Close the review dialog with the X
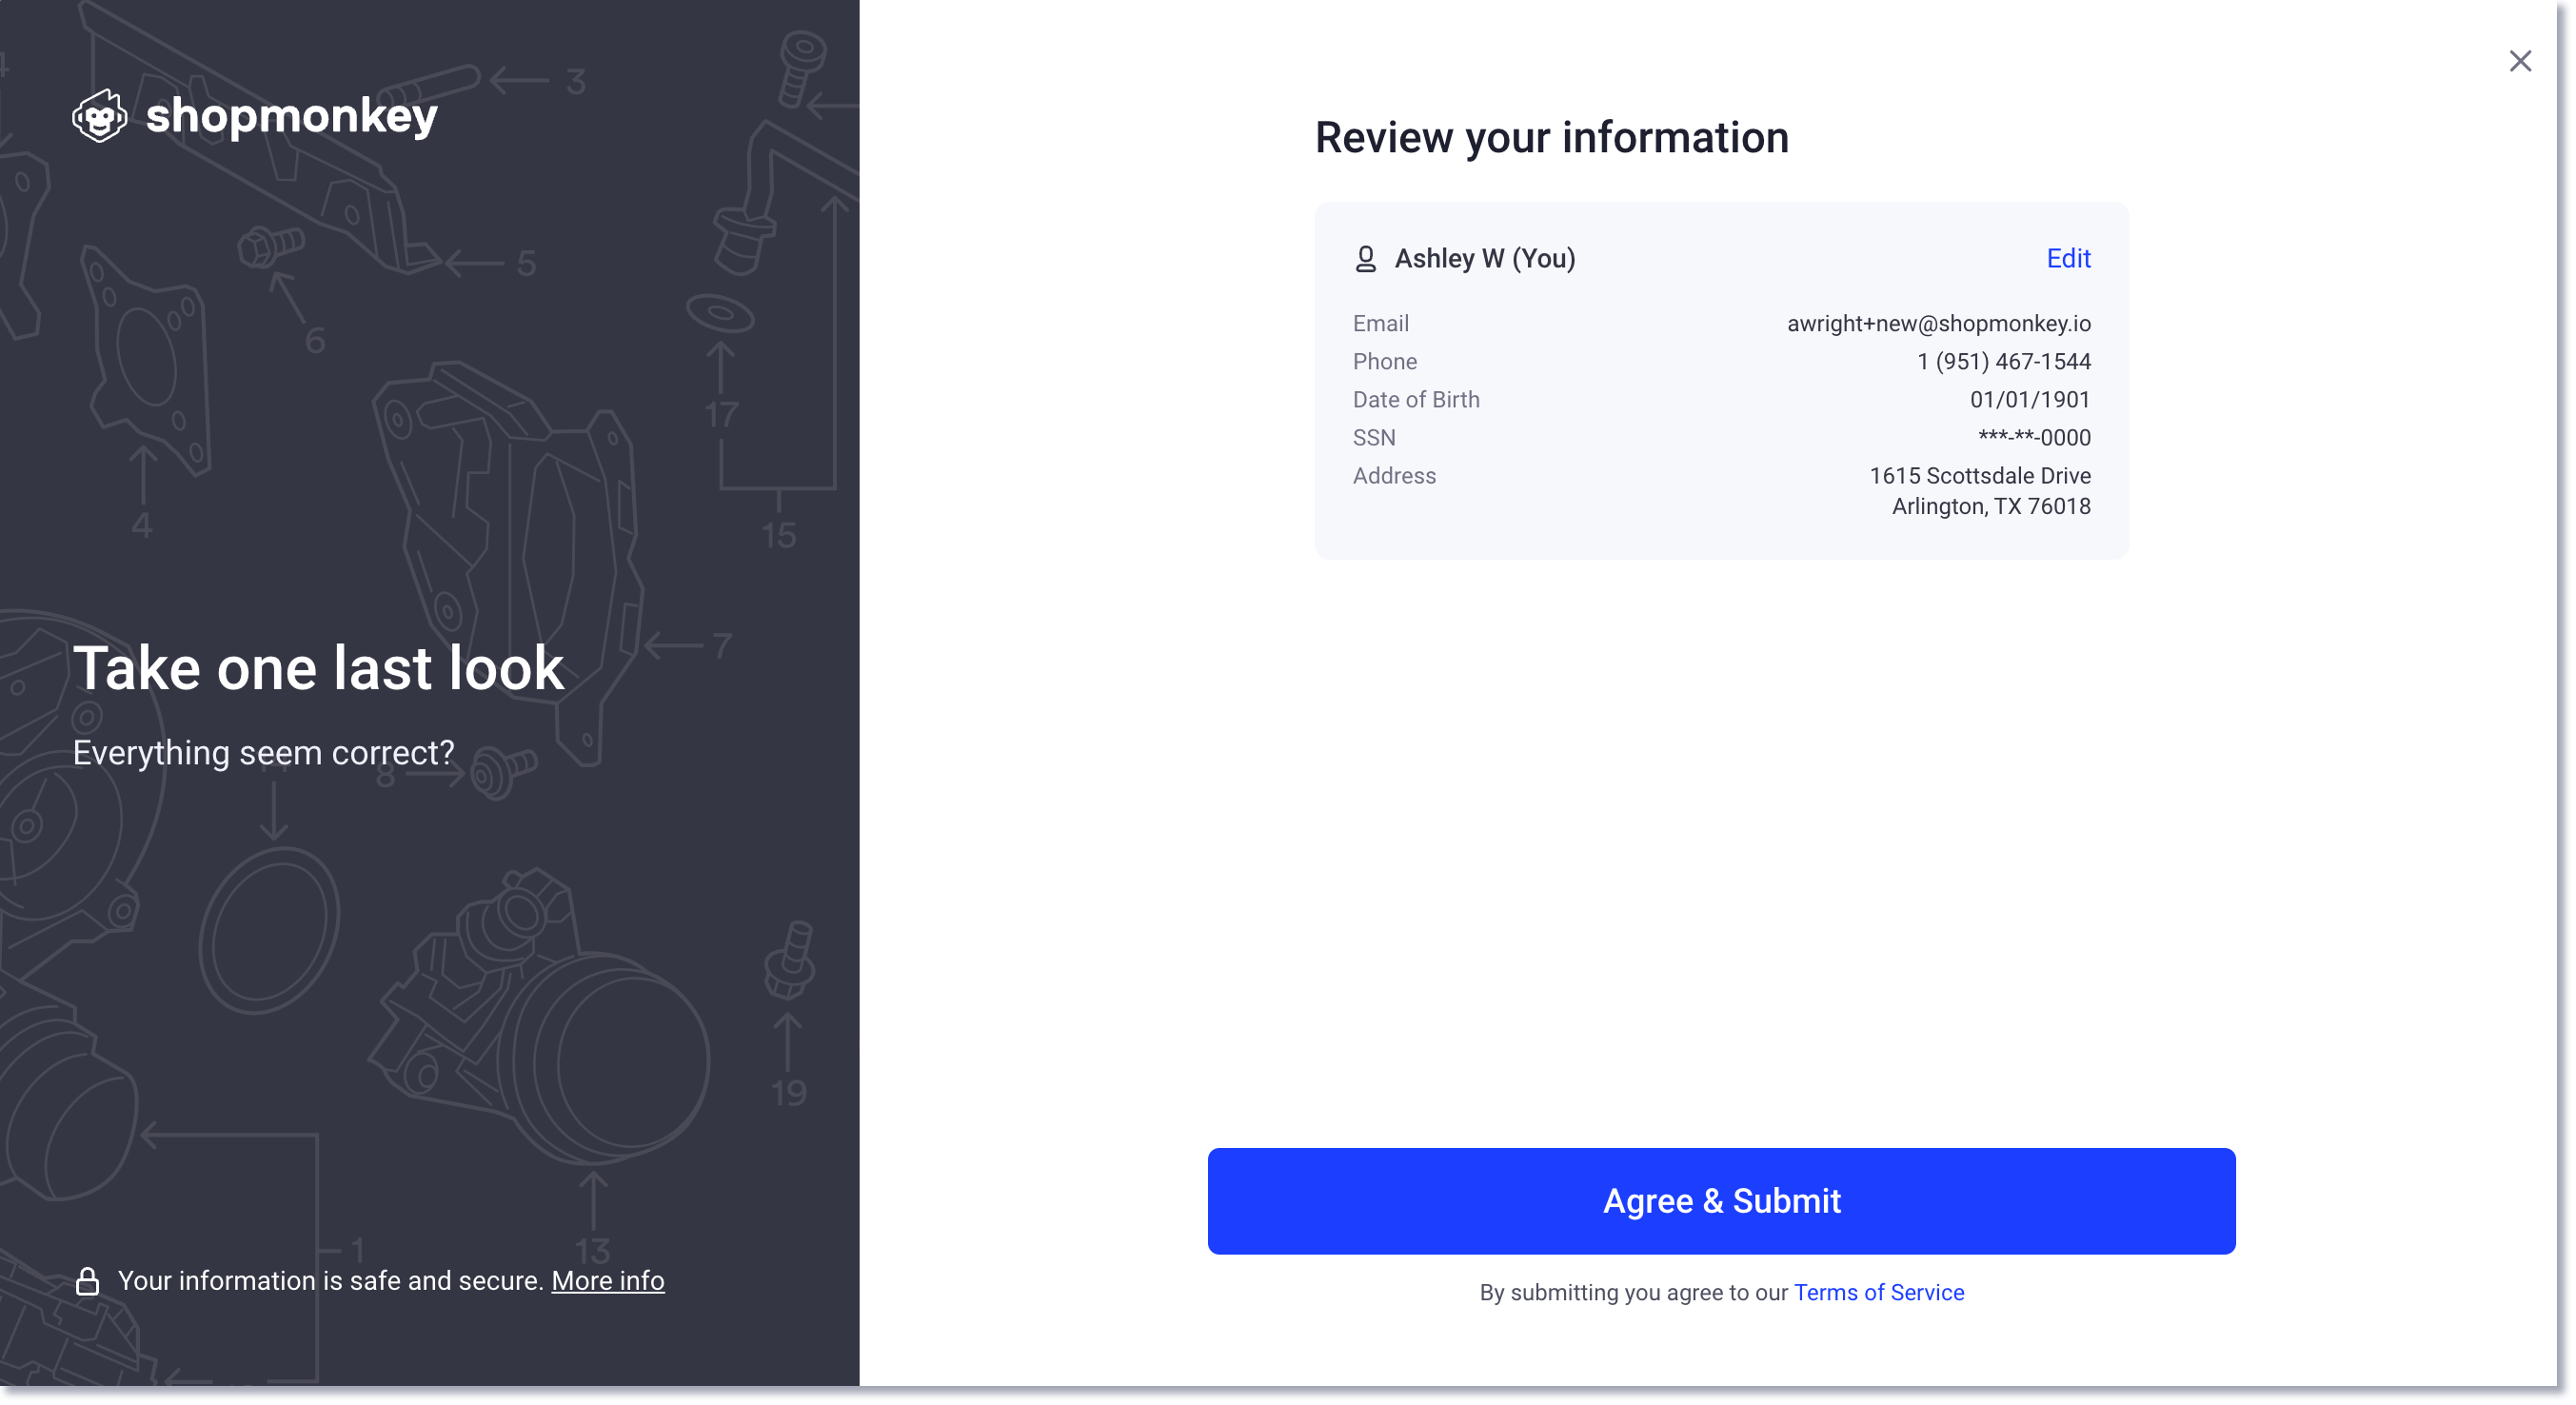Screen dimensions: 2576x1405 tap(2519, 61)
